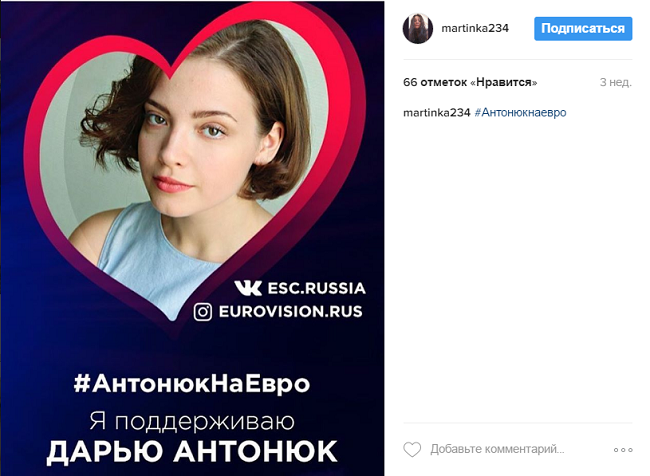Click the Я поддерживаю text line
The width and height of the screenshot is (650, 476).
pyautogui.click(x=192, y=422)
